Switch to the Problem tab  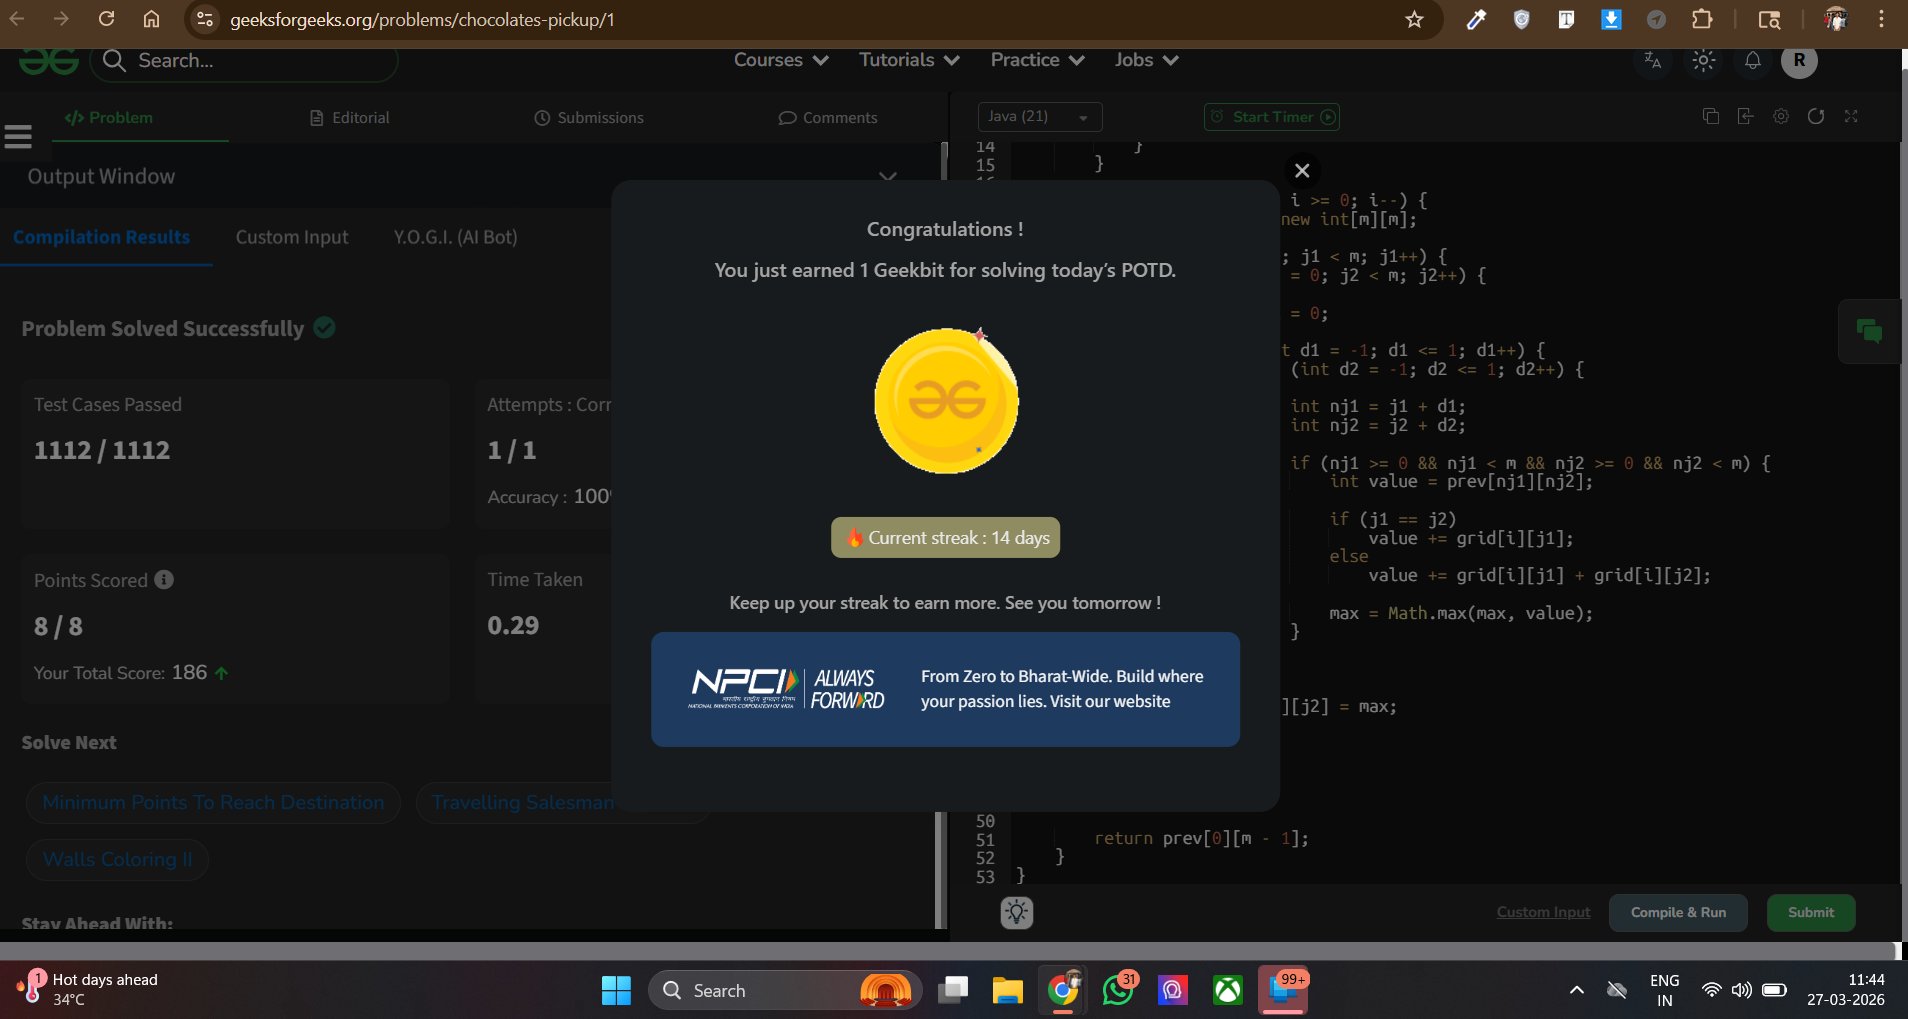coord(109,118)
